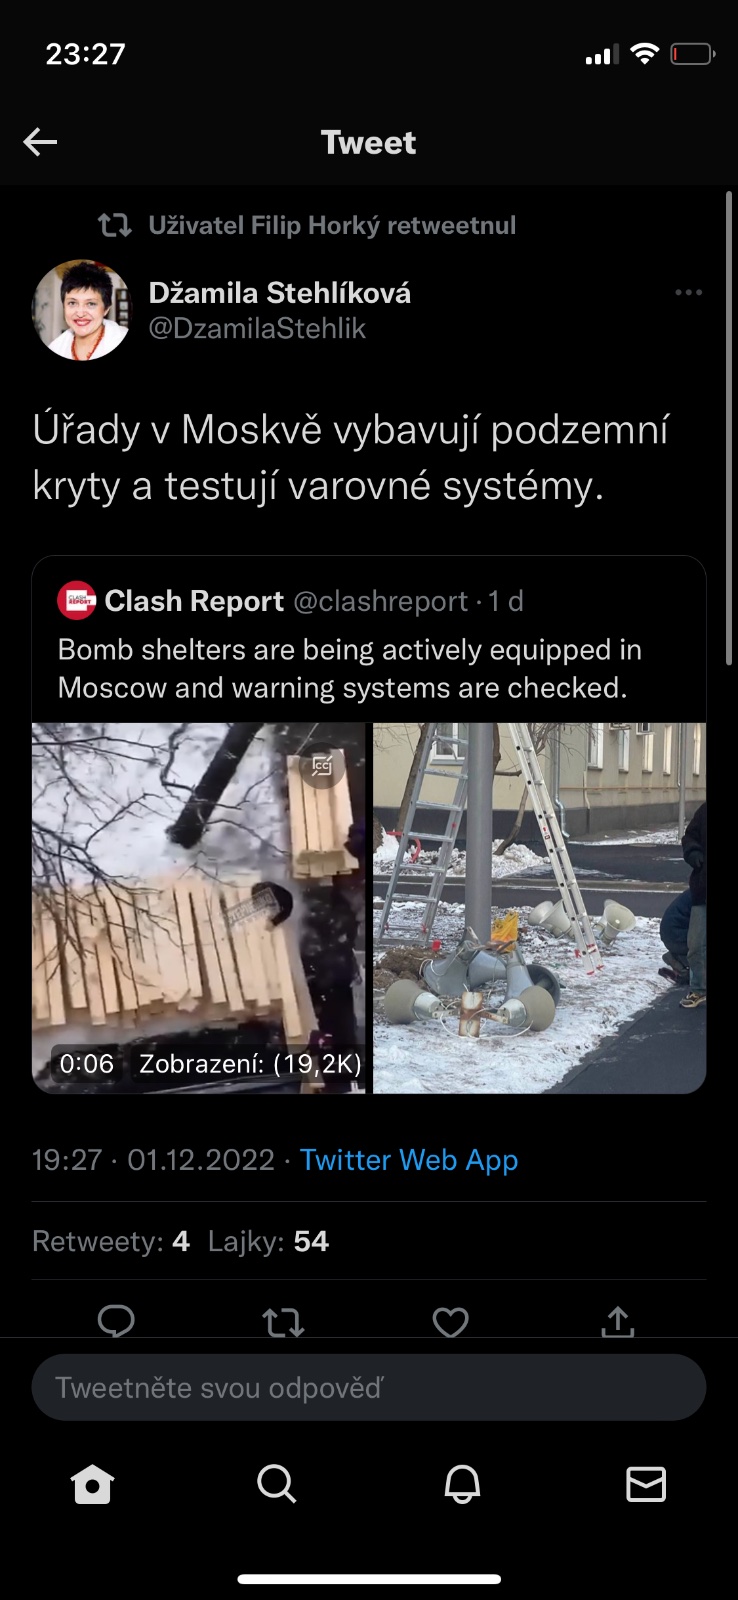738x1600 pixels.
Task: Open the Twitter Web App link
Action: [409, 1160]
